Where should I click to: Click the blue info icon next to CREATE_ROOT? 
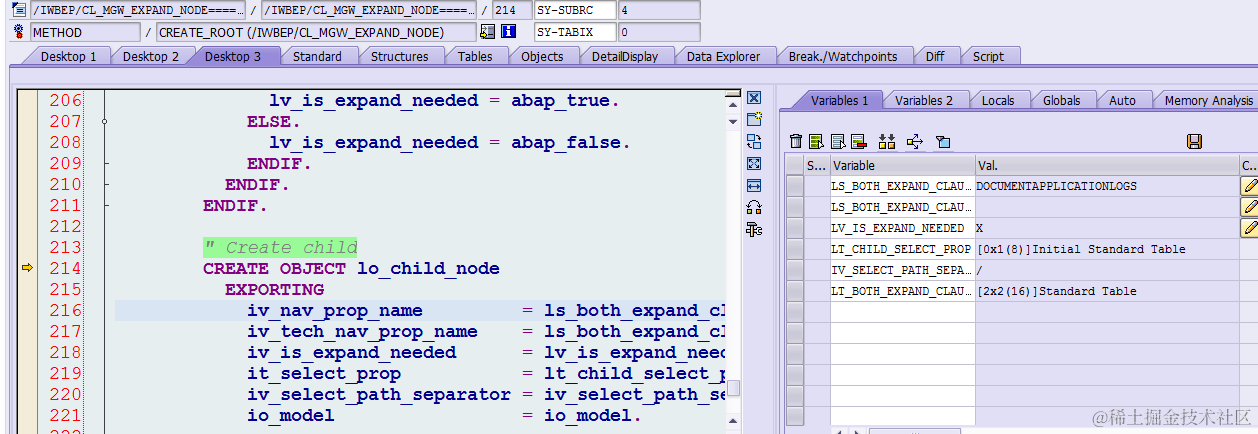click(508, 32)
